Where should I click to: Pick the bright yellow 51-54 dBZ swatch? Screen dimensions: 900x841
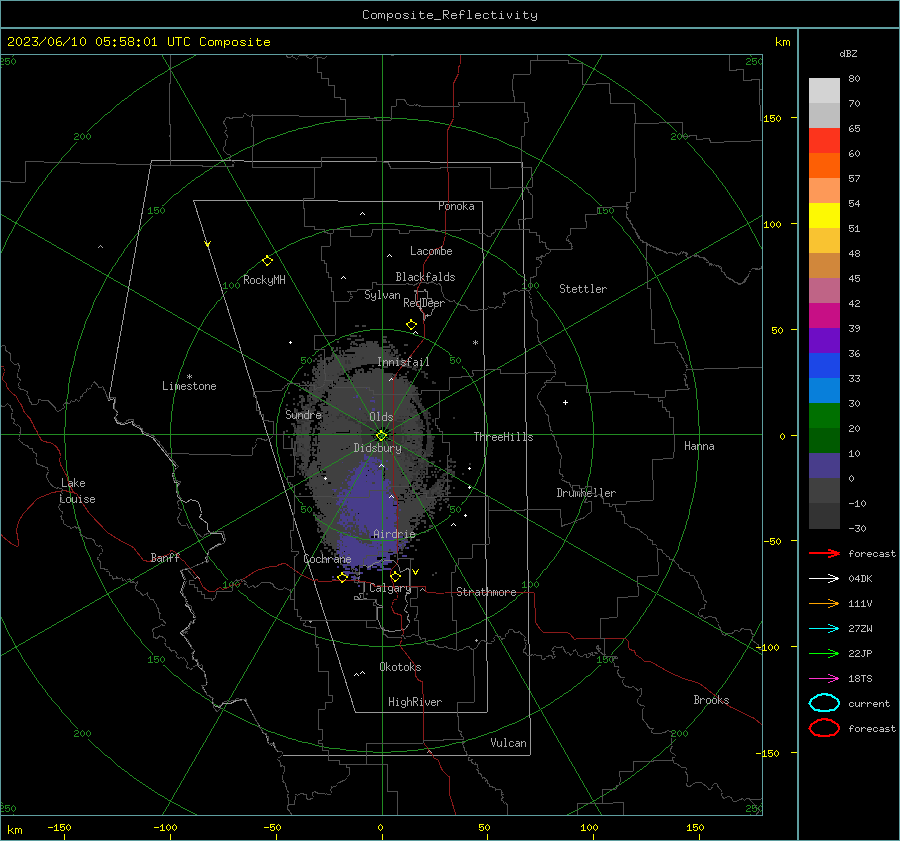pos(824,216)
